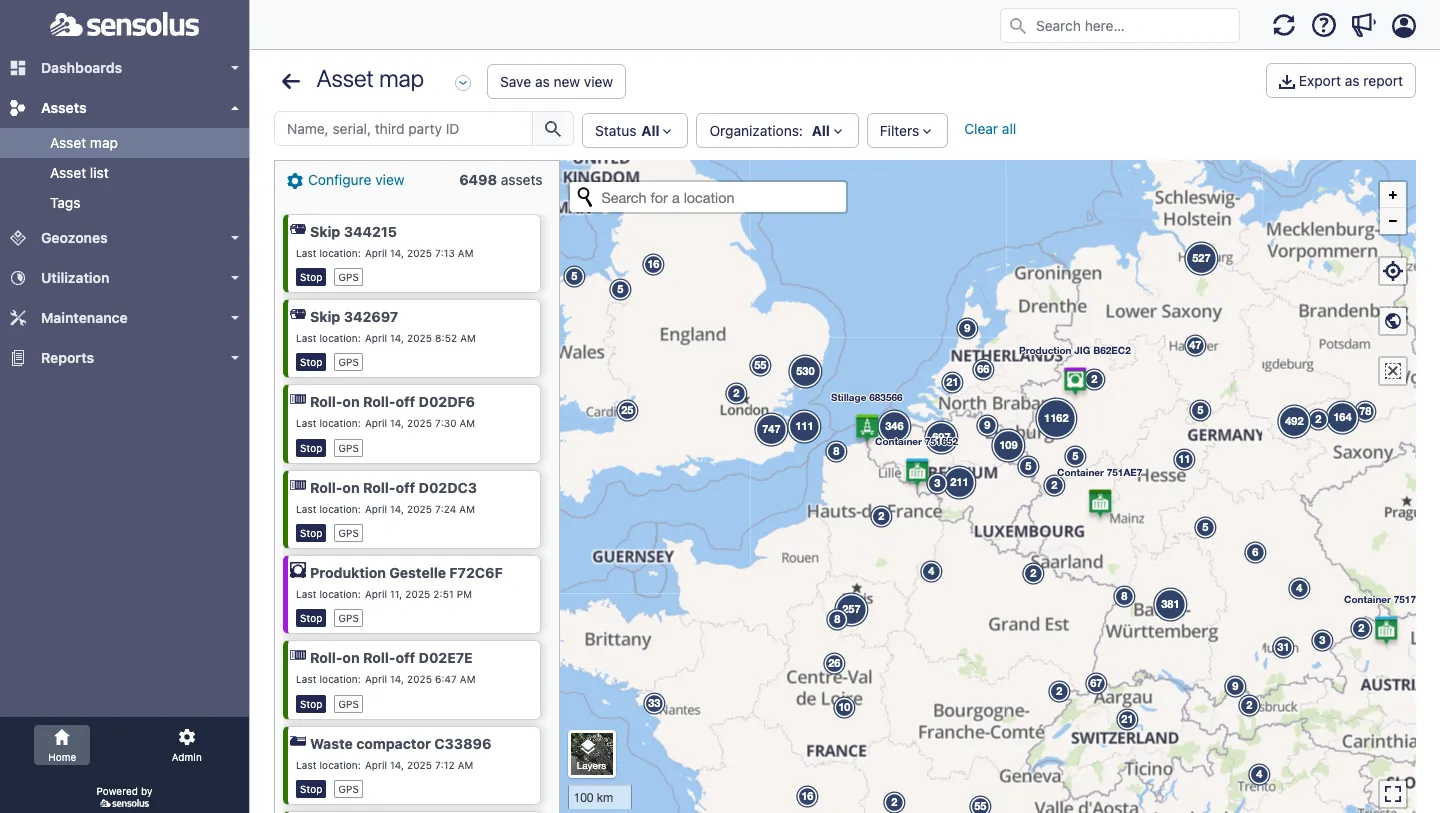Click the 530 asset cluster near London

805,371
